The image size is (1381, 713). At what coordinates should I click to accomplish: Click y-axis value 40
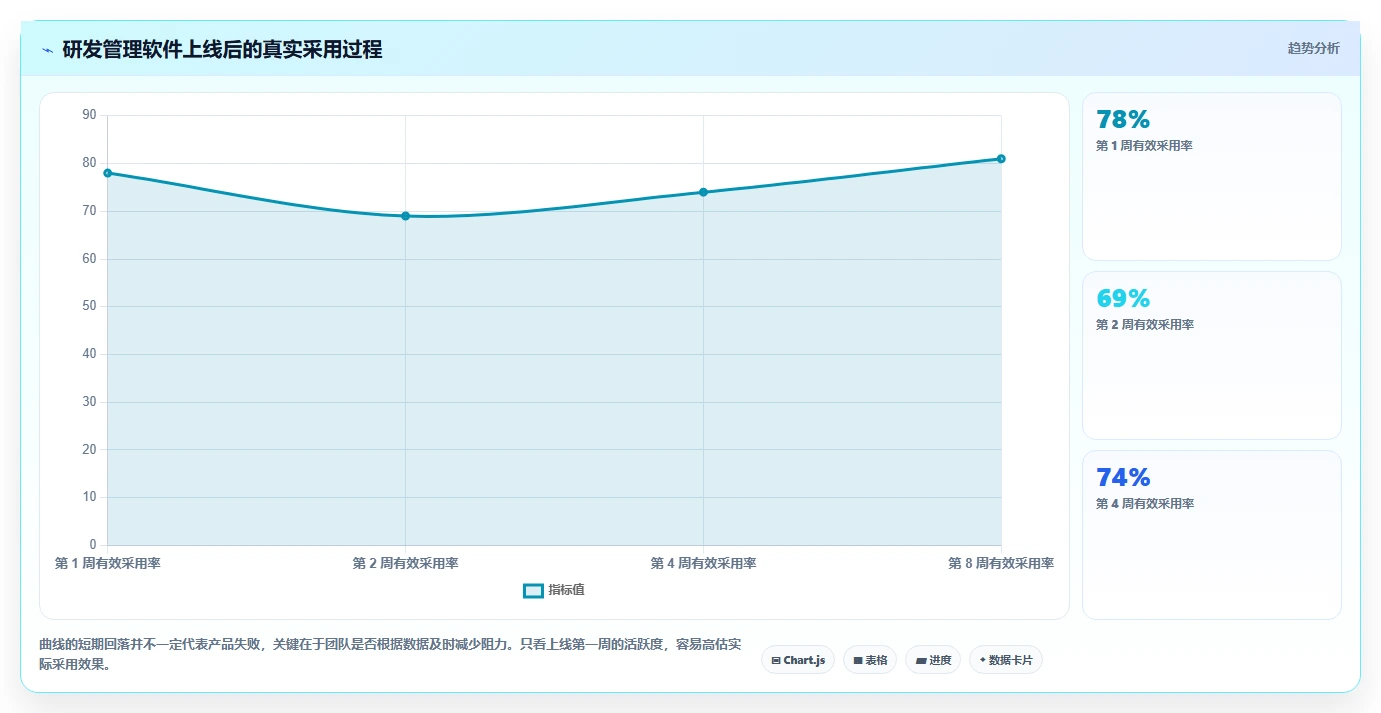point(89,354)
